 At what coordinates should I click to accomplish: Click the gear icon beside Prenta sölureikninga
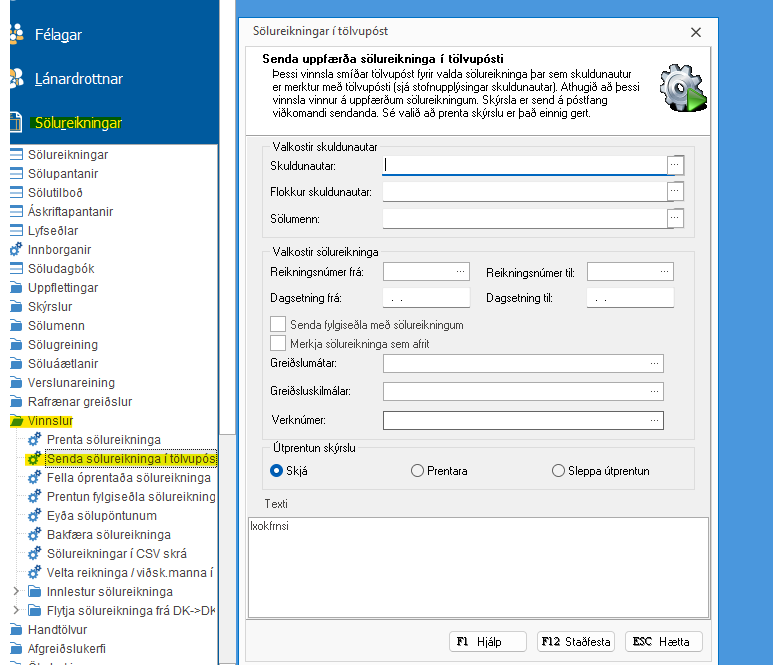pos(34,440)
